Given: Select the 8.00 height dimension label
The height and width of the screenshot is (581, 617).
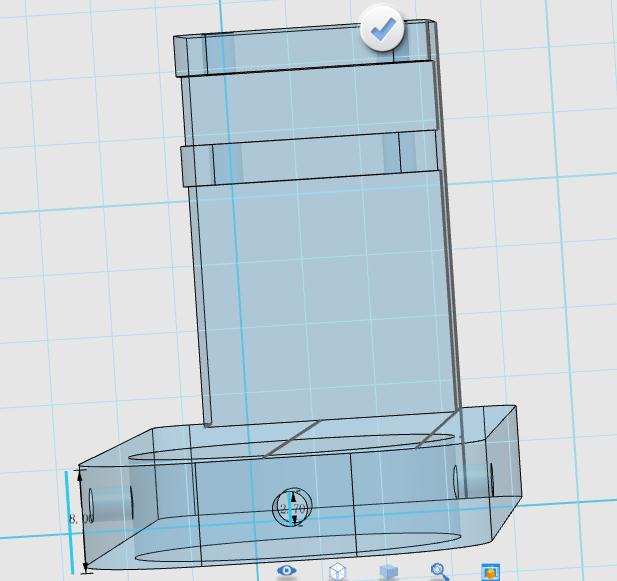Looking at the screenshot, I should click(x=77, y=519).
